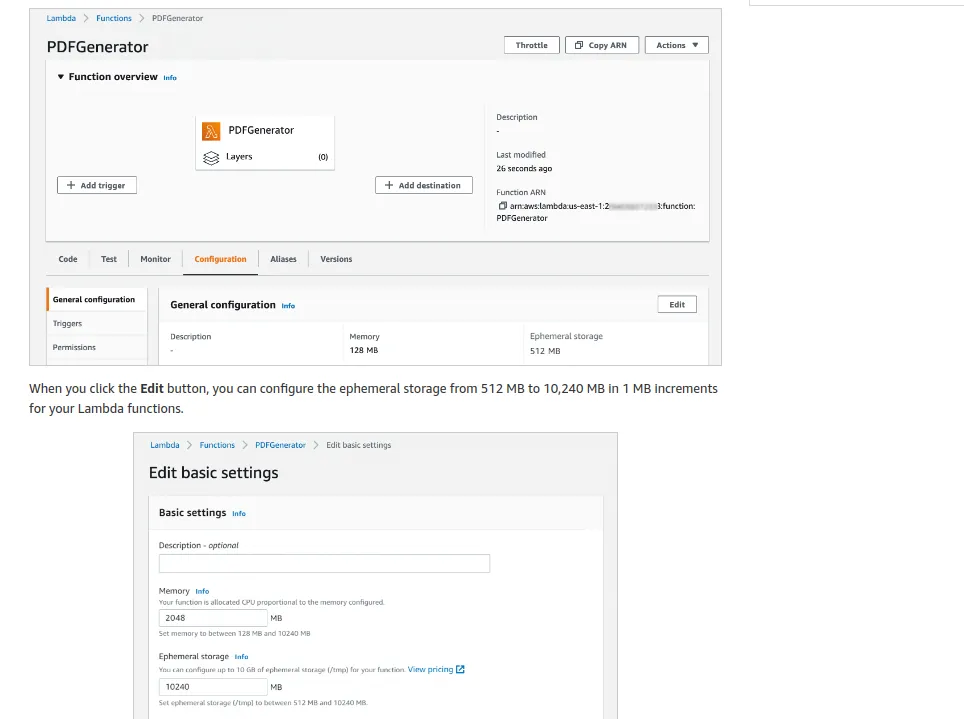Click the '128 MB' memory value
Screen dimensions: 964x719
pos(364,350)
